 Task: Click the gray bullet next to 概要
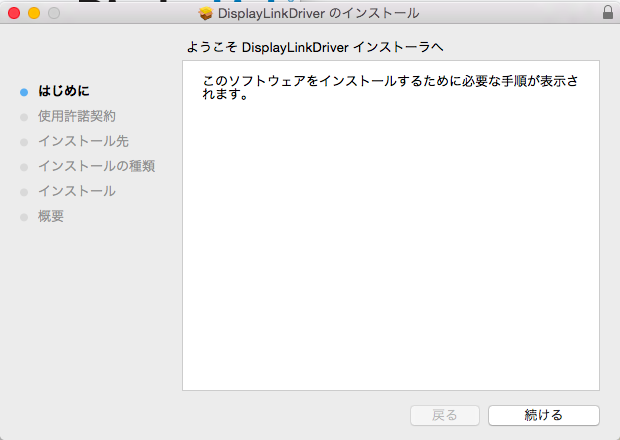click(24, 217)
